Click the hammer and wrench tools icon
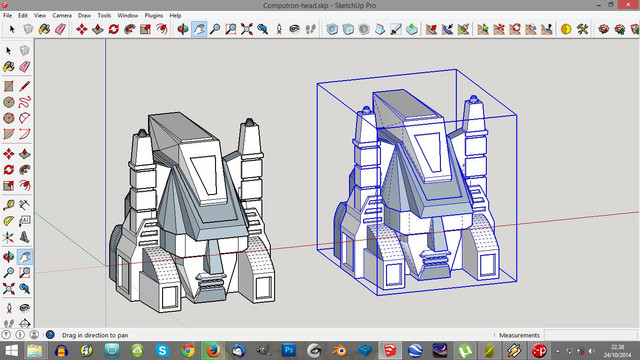This screenshot has height=360, width=640. tap(582, 29)
